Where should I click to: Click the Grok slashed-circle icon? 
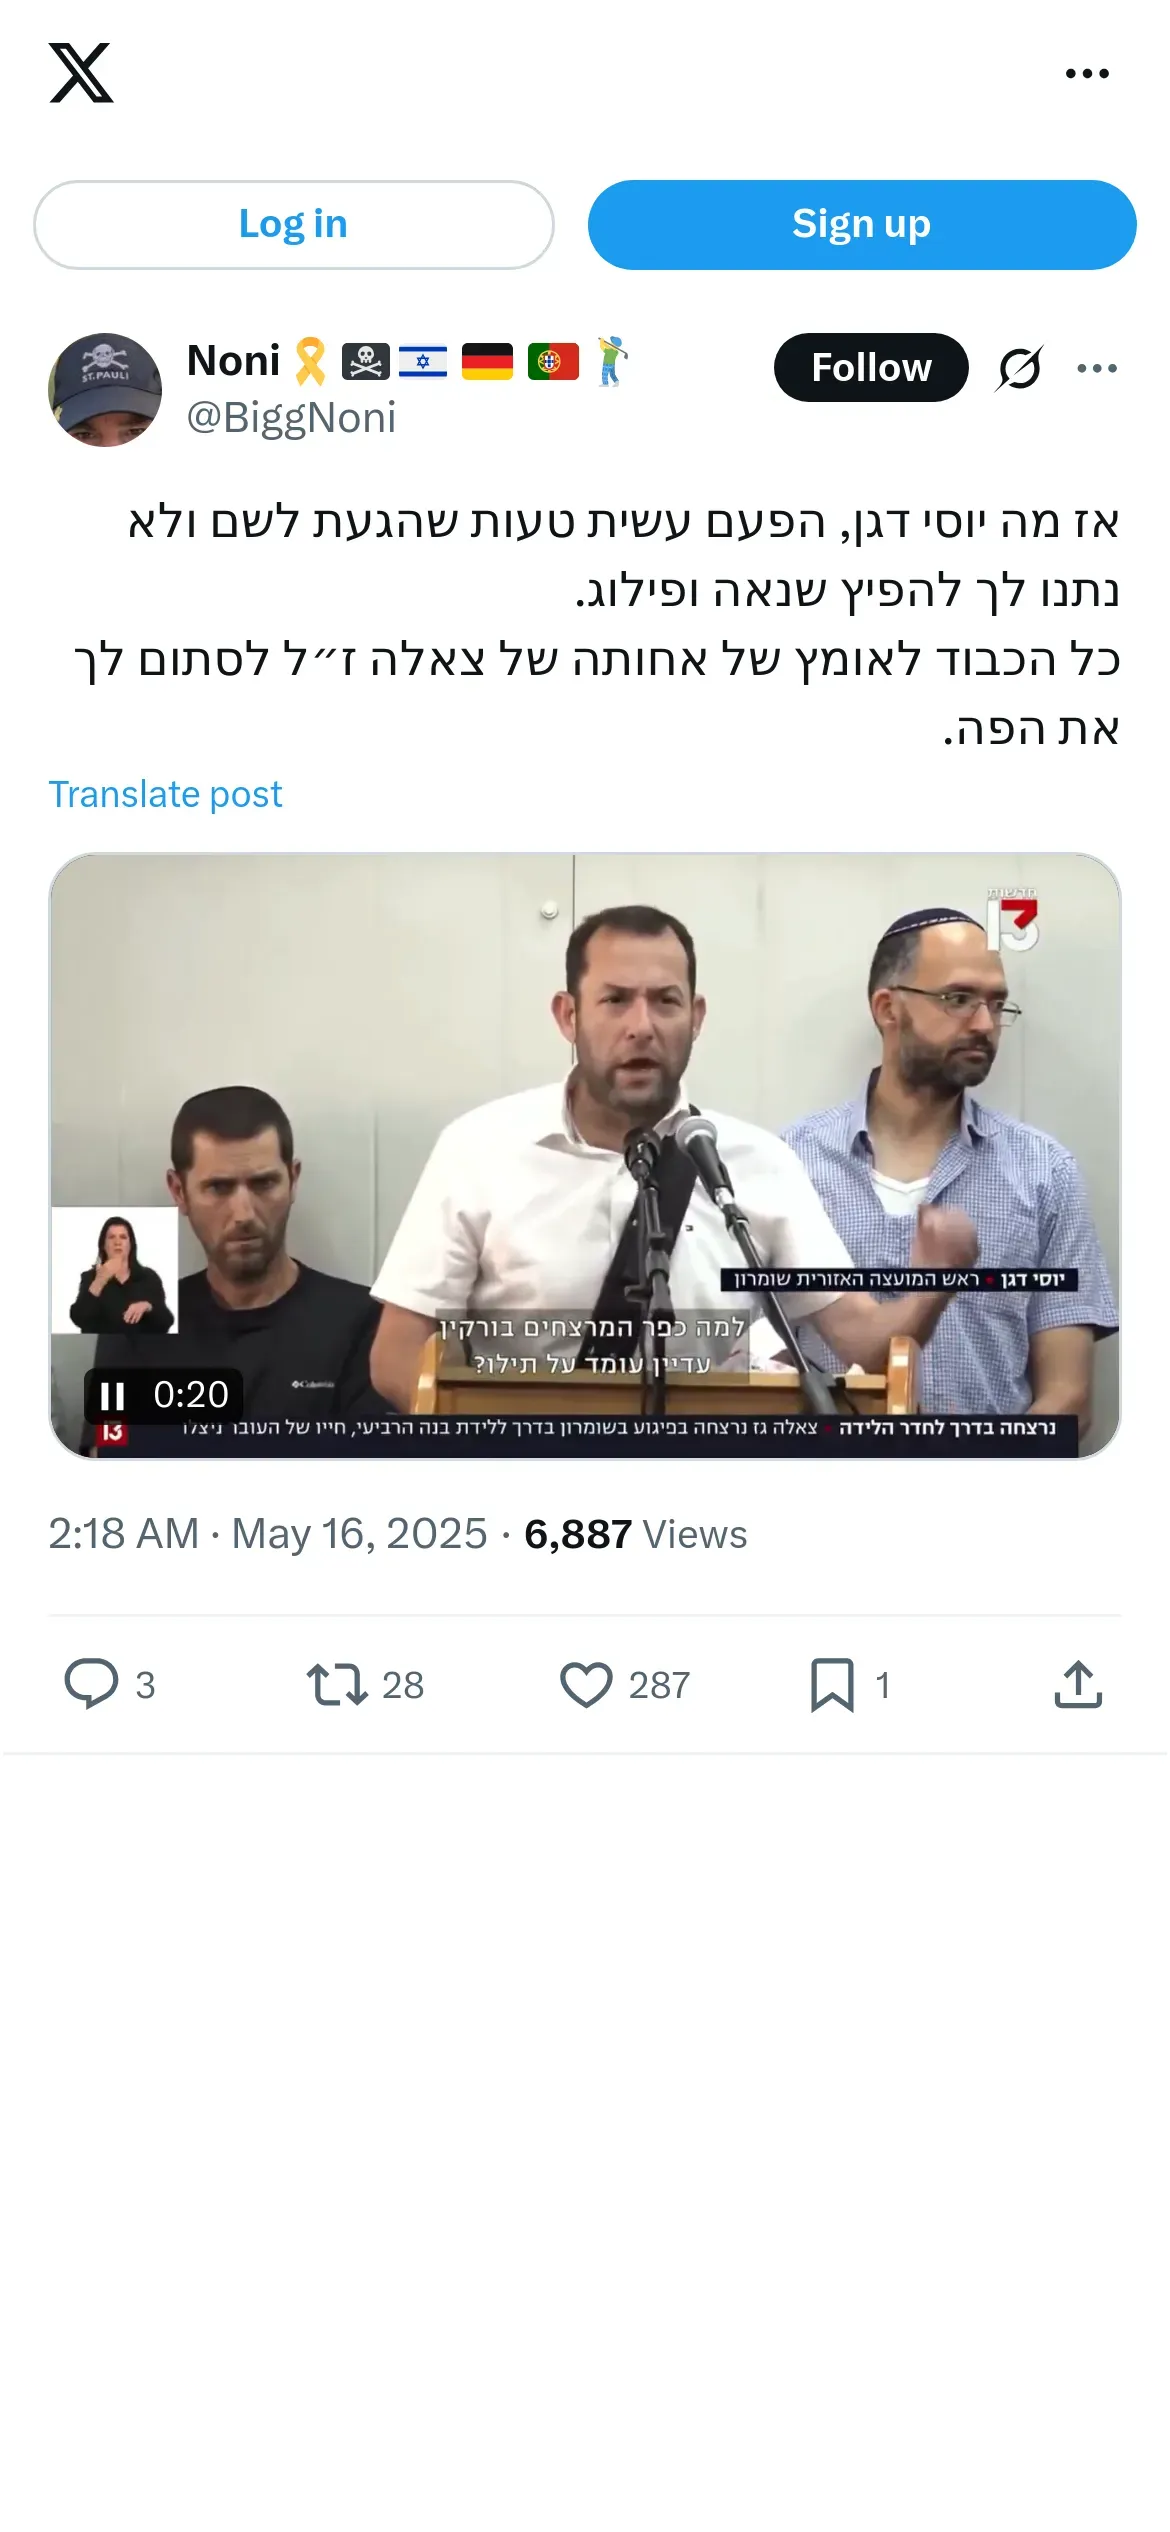pyautogui.click(x=1019, y=368)
